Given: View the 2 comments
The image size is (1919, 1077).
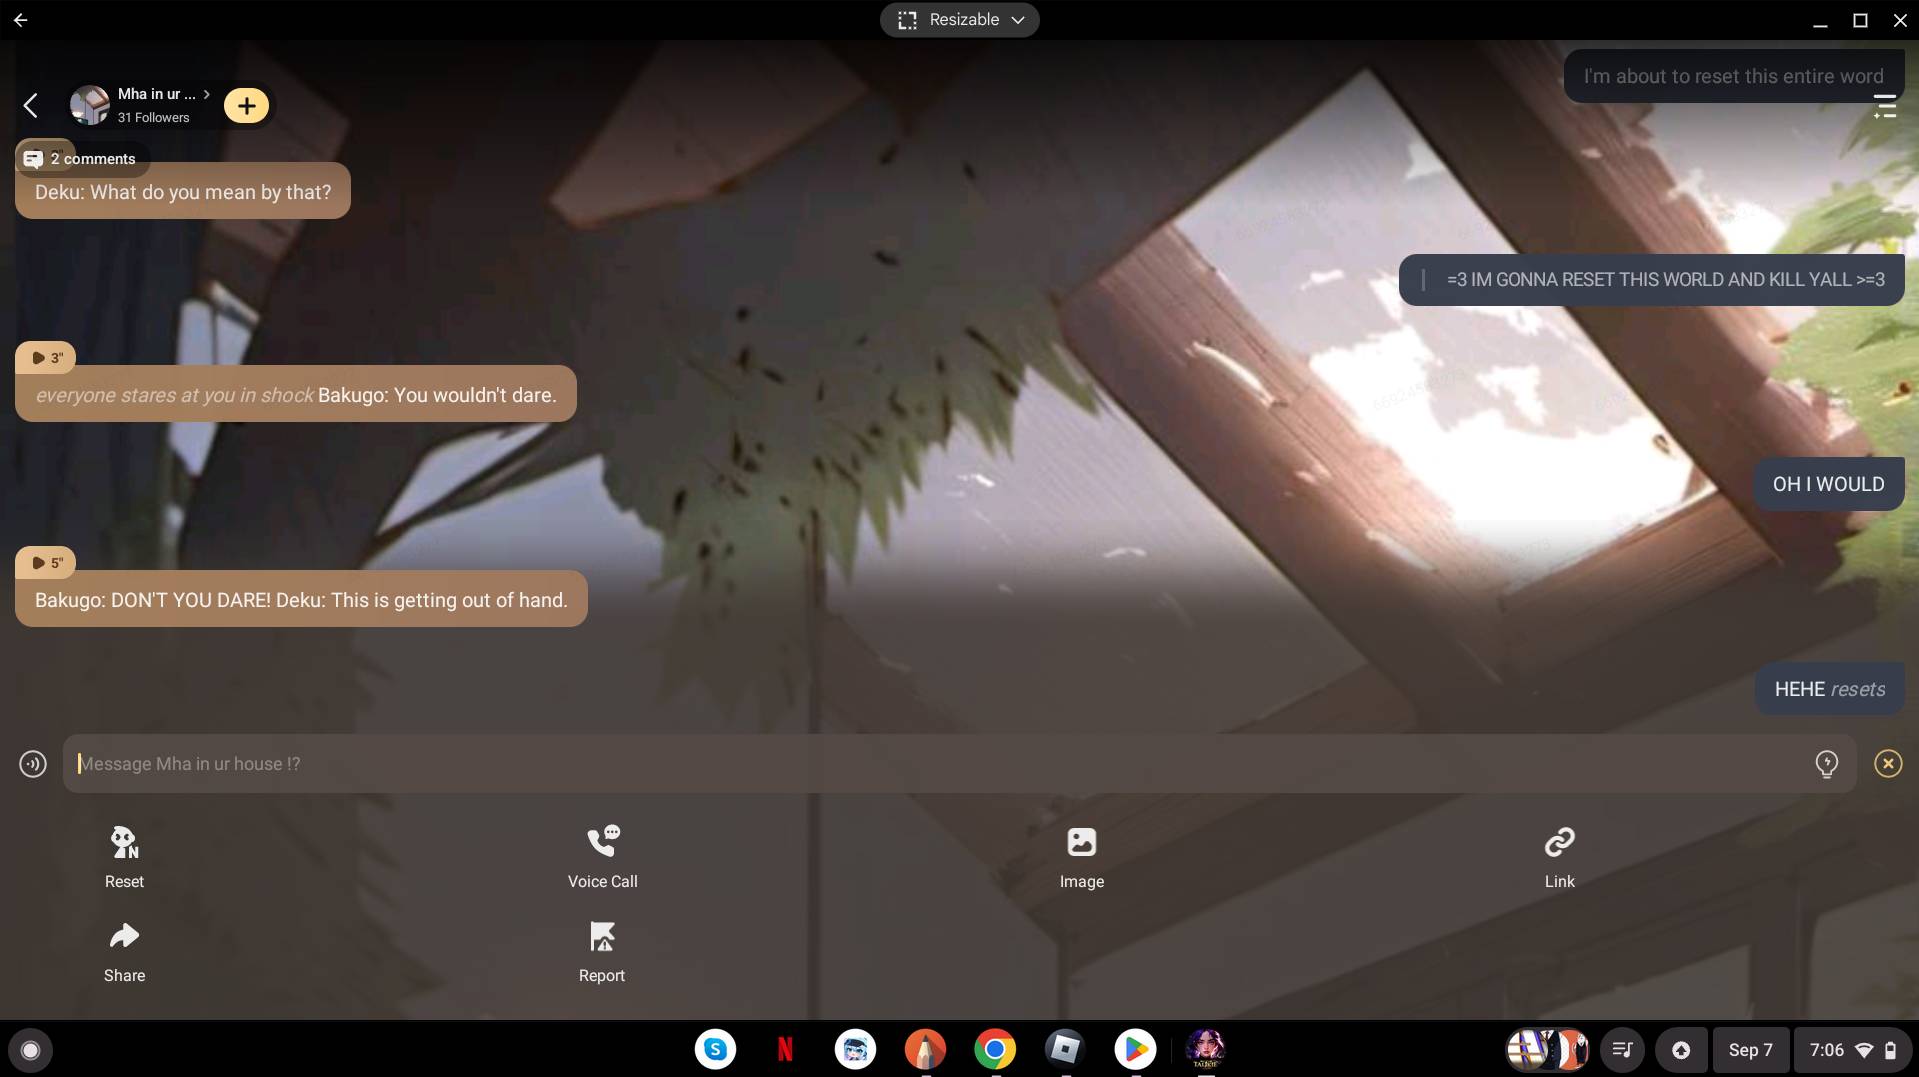Looking at the screenshot, I should coord(82,159).
